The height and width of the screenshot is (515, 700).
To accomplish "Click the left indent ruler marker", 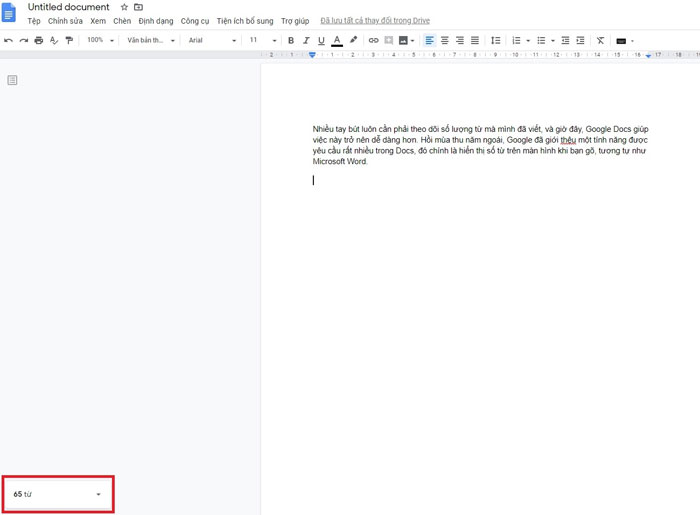I will point(312,55).
